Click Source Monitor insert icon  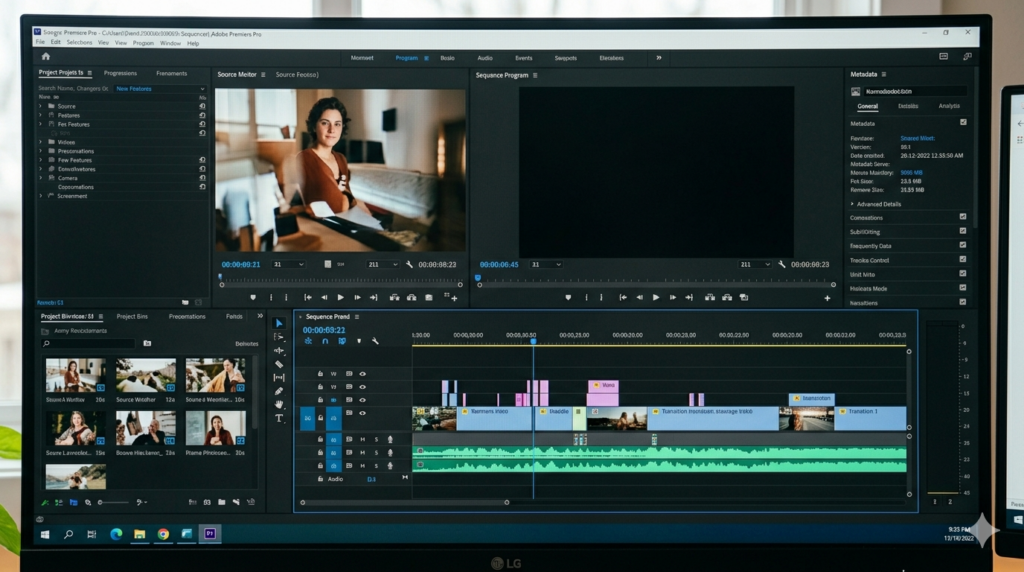point(394,297)
